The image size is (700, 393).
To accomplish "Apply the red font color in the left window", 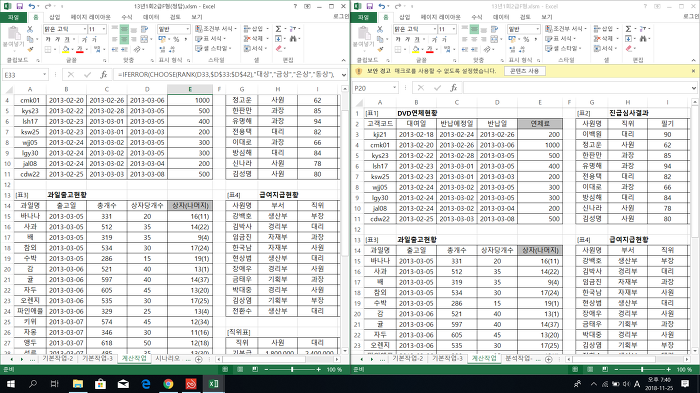I will (x=80, y=49).
